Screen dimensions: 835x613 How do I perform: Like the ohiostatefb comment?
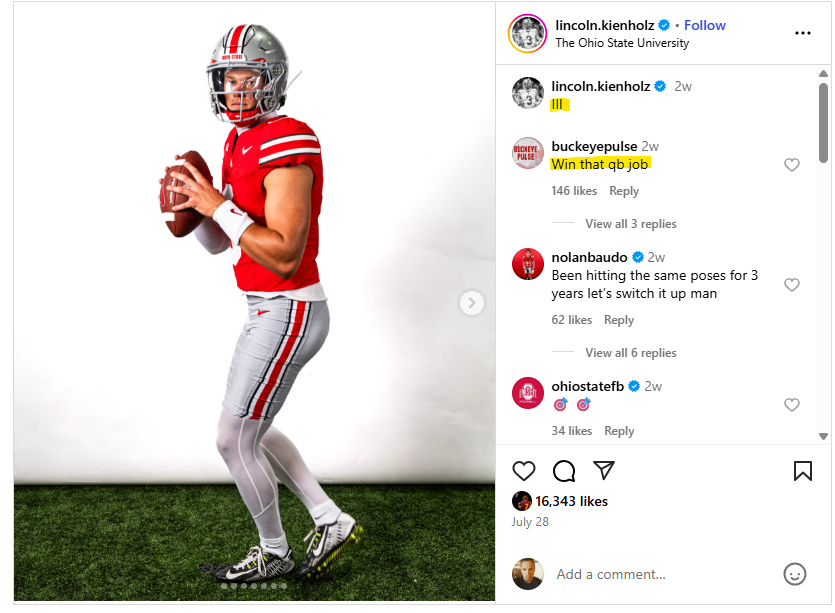point(792,405)
